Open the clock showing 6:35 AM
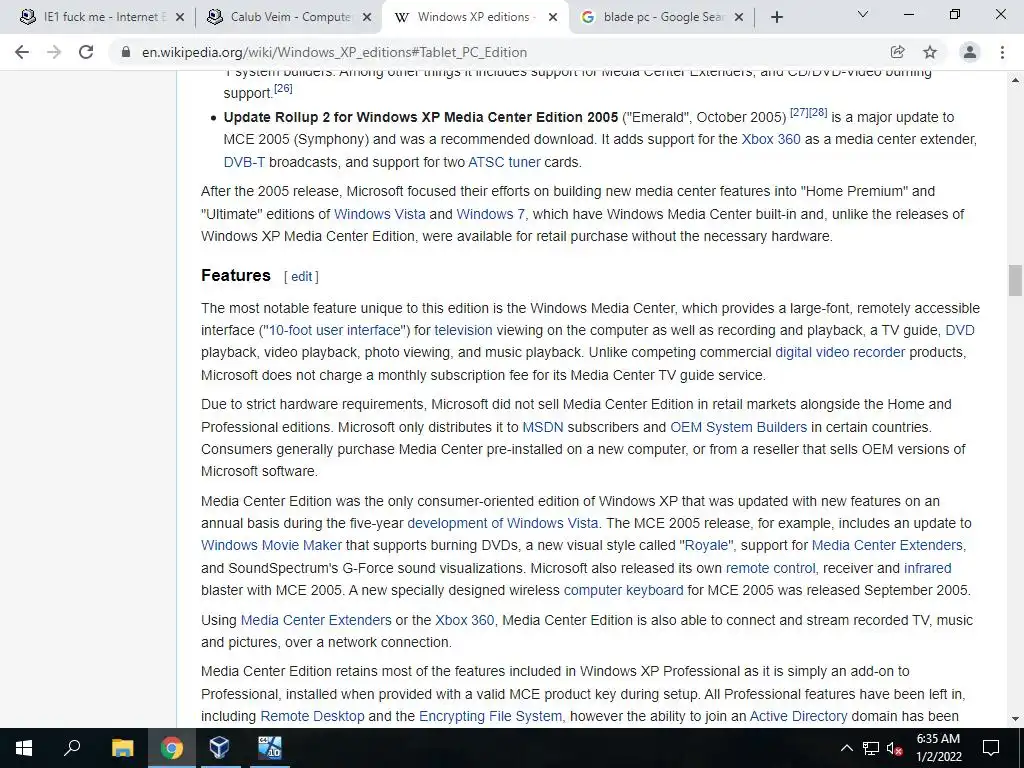The height and width of the screenshot is (768, 1024). pyautogui.click(x=938, y=748)
